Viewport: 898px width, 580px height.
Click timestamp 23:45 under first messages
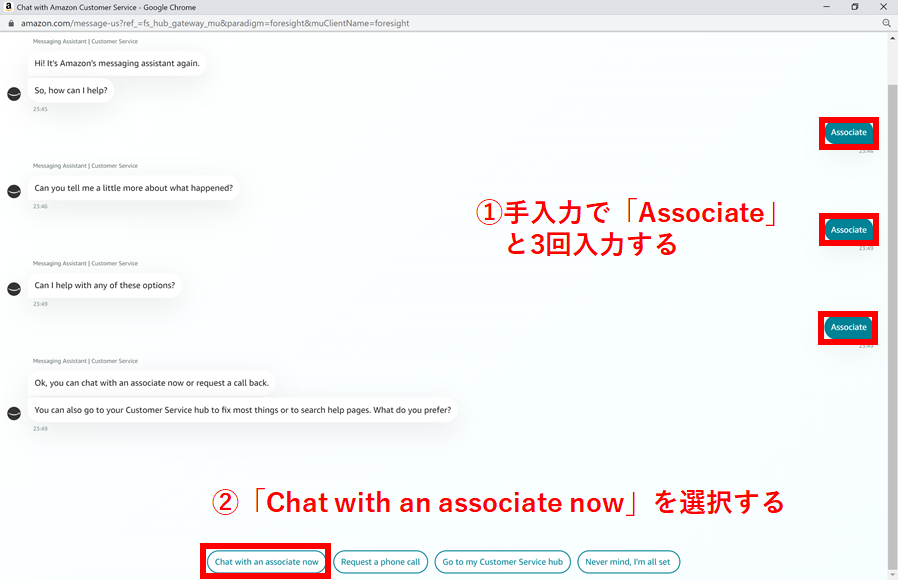(x=40, y=109)
